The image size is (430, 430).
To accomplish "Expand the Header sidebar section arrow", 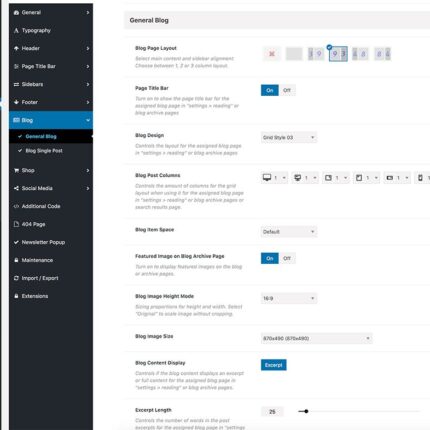I will (x=88, y=48).
